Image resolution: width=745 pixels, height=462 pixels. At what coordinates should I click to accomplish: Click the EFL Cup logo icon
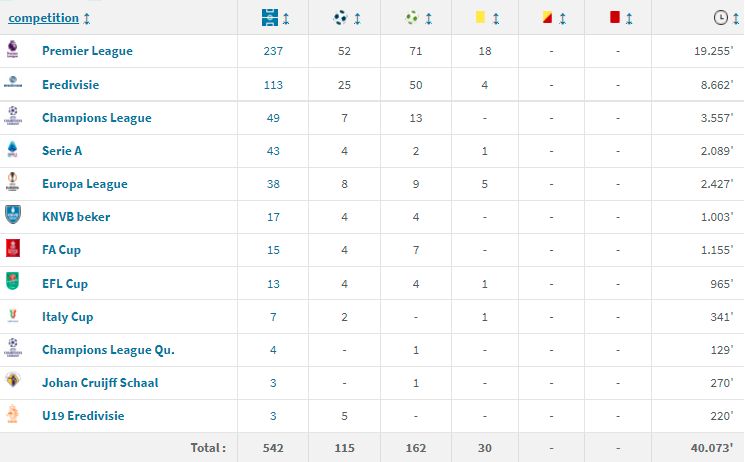click(x=13, y=283)
